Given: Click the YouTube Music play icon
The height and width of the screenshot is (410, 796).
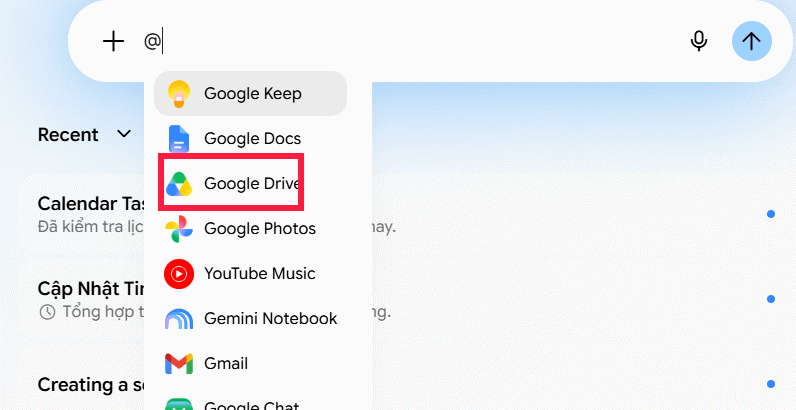Looking at the screenshot, I should coord(178,274).
